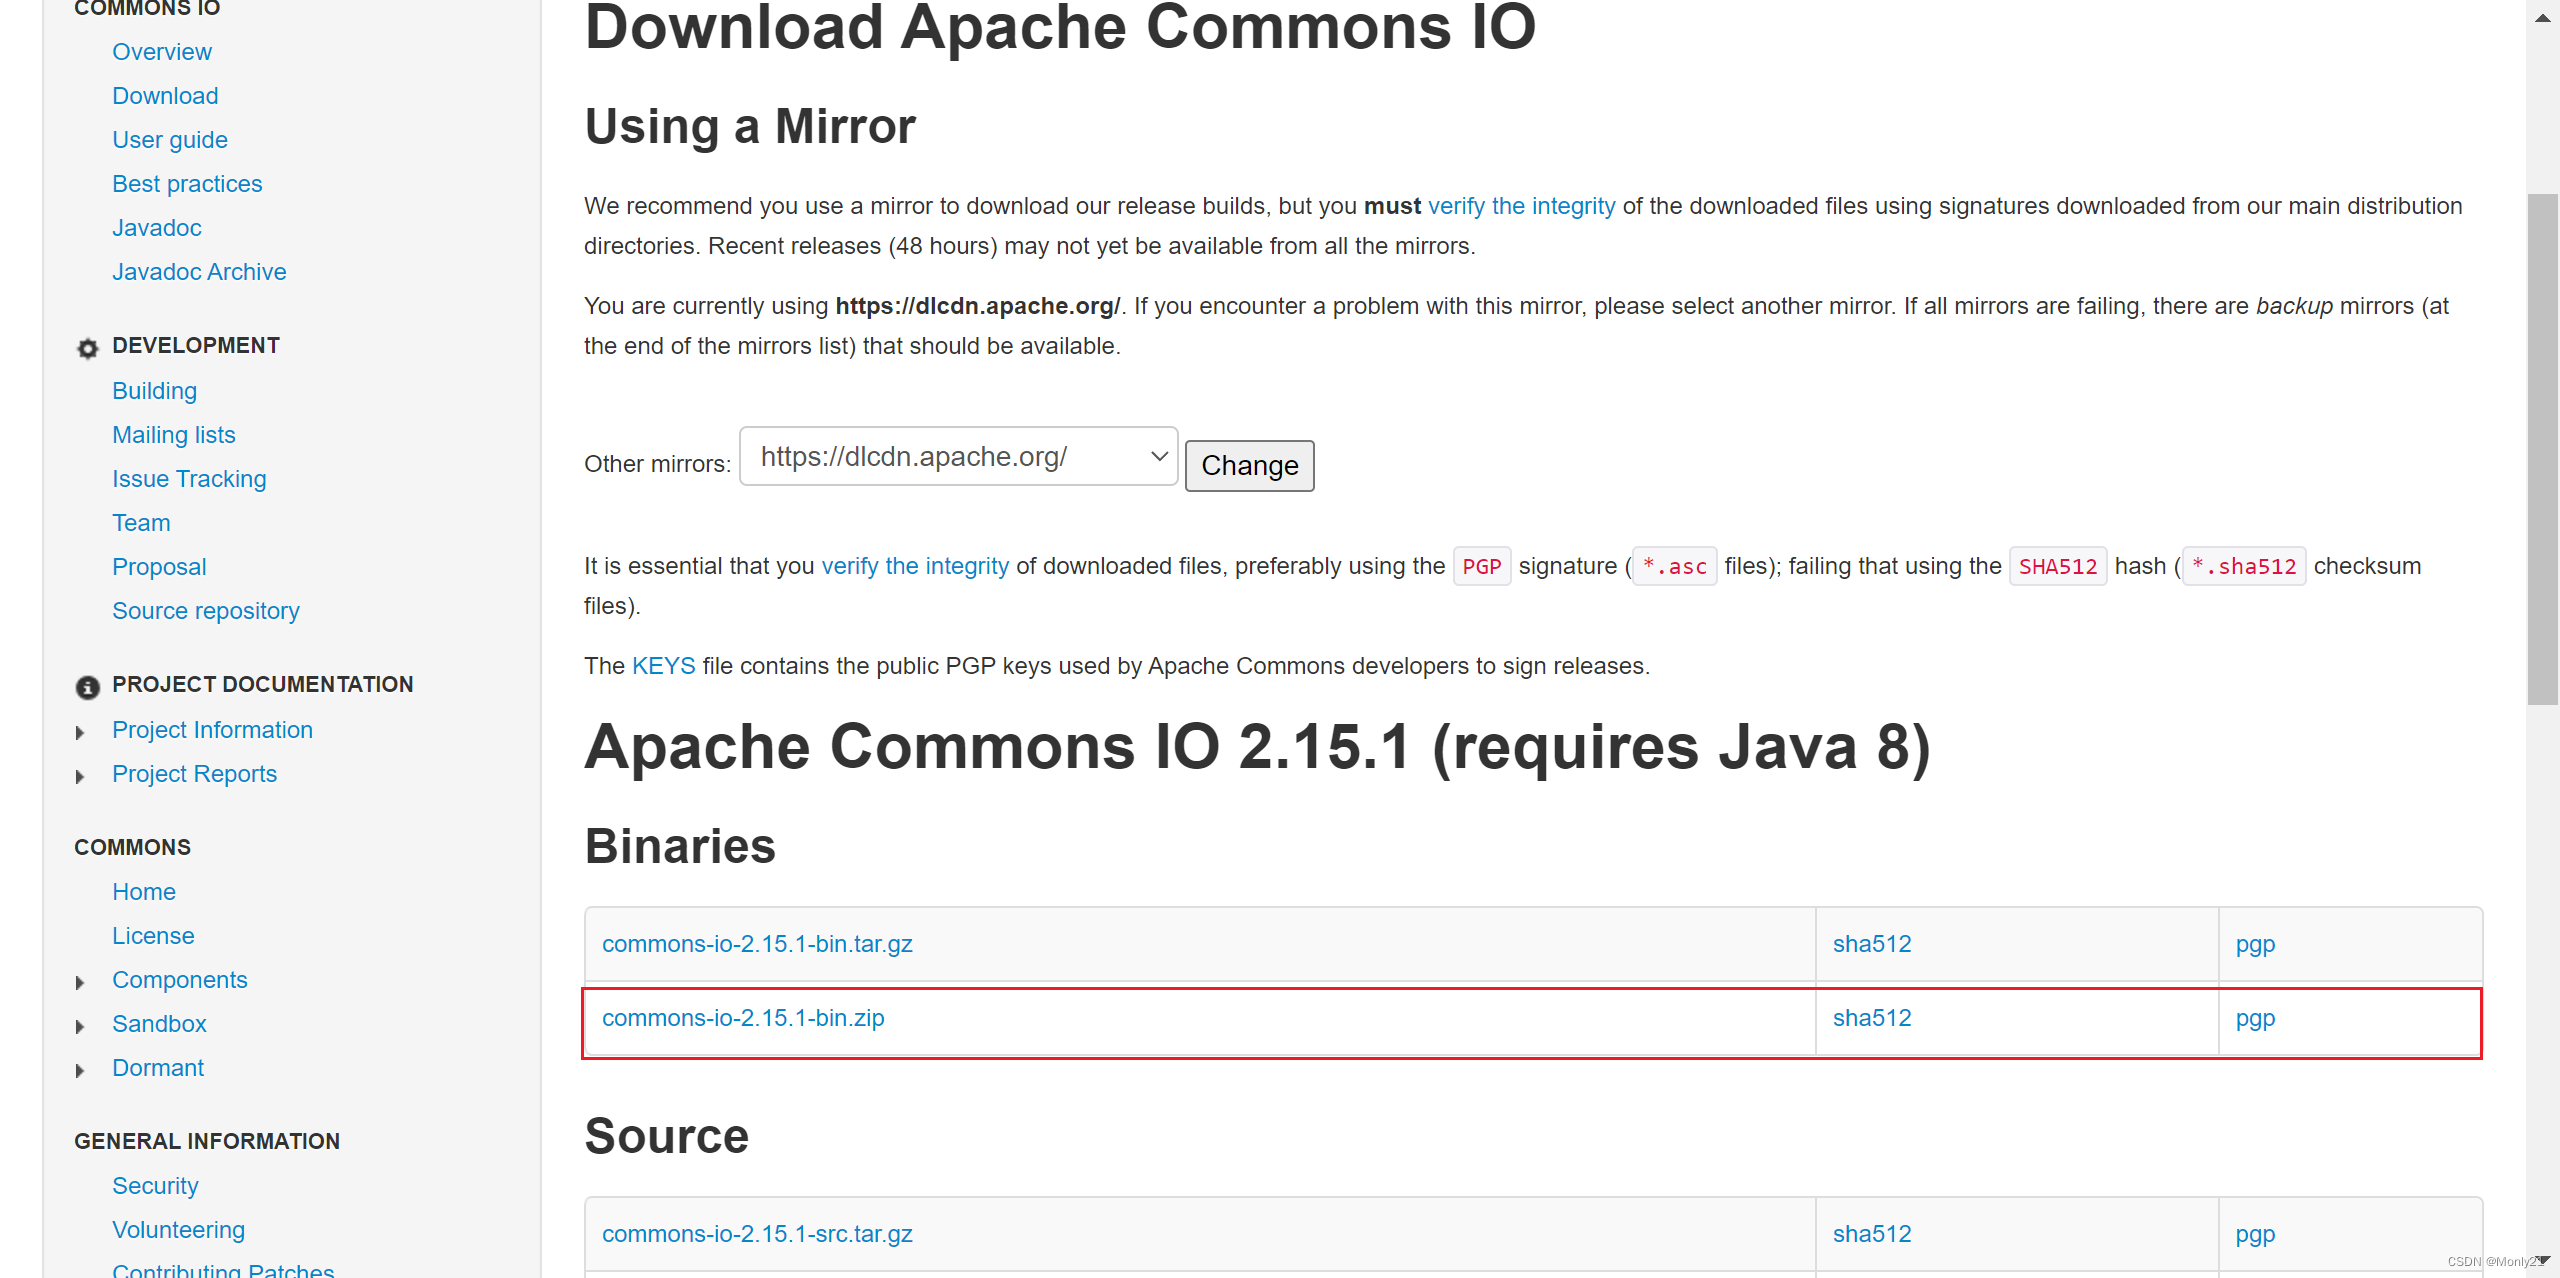This screenshot has height=1278, width=2560.
Task: Navigate to Javadoc Archive in the sidebar
Action: [x=199, y=271]
